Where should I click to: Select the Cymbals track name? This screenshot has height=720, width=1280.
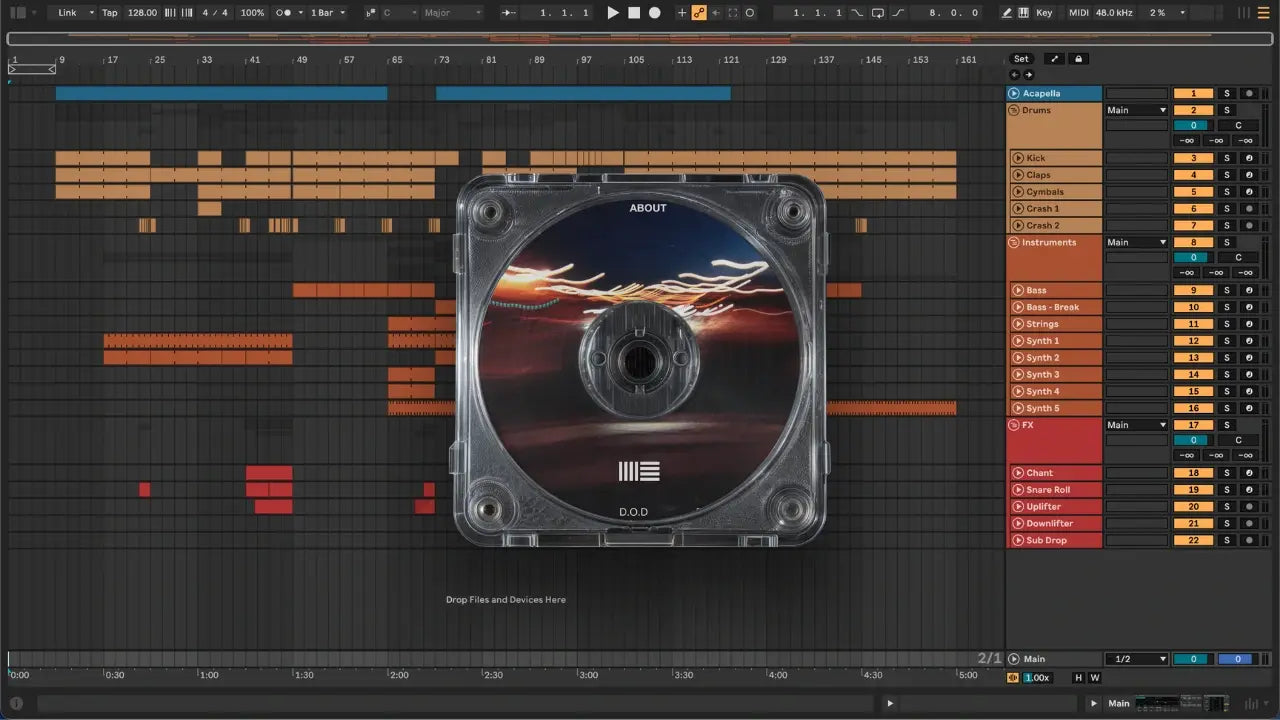(1045, 192)
